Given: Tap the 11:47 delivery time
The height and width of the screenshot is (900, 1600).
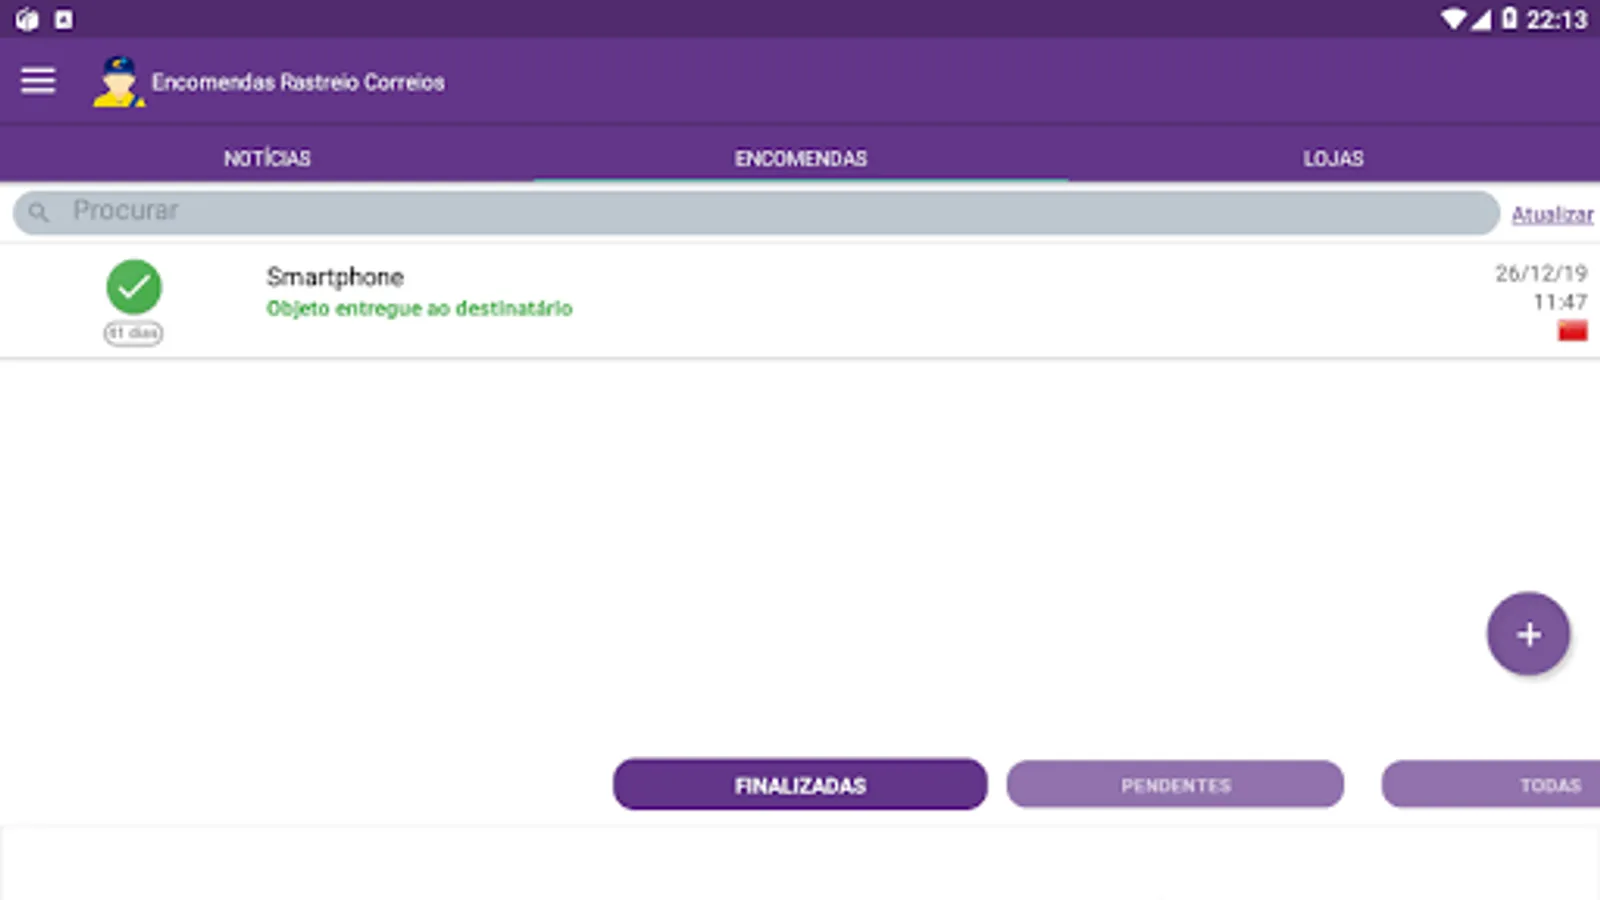Looking at the screenshot, I should coord(1560,302).
